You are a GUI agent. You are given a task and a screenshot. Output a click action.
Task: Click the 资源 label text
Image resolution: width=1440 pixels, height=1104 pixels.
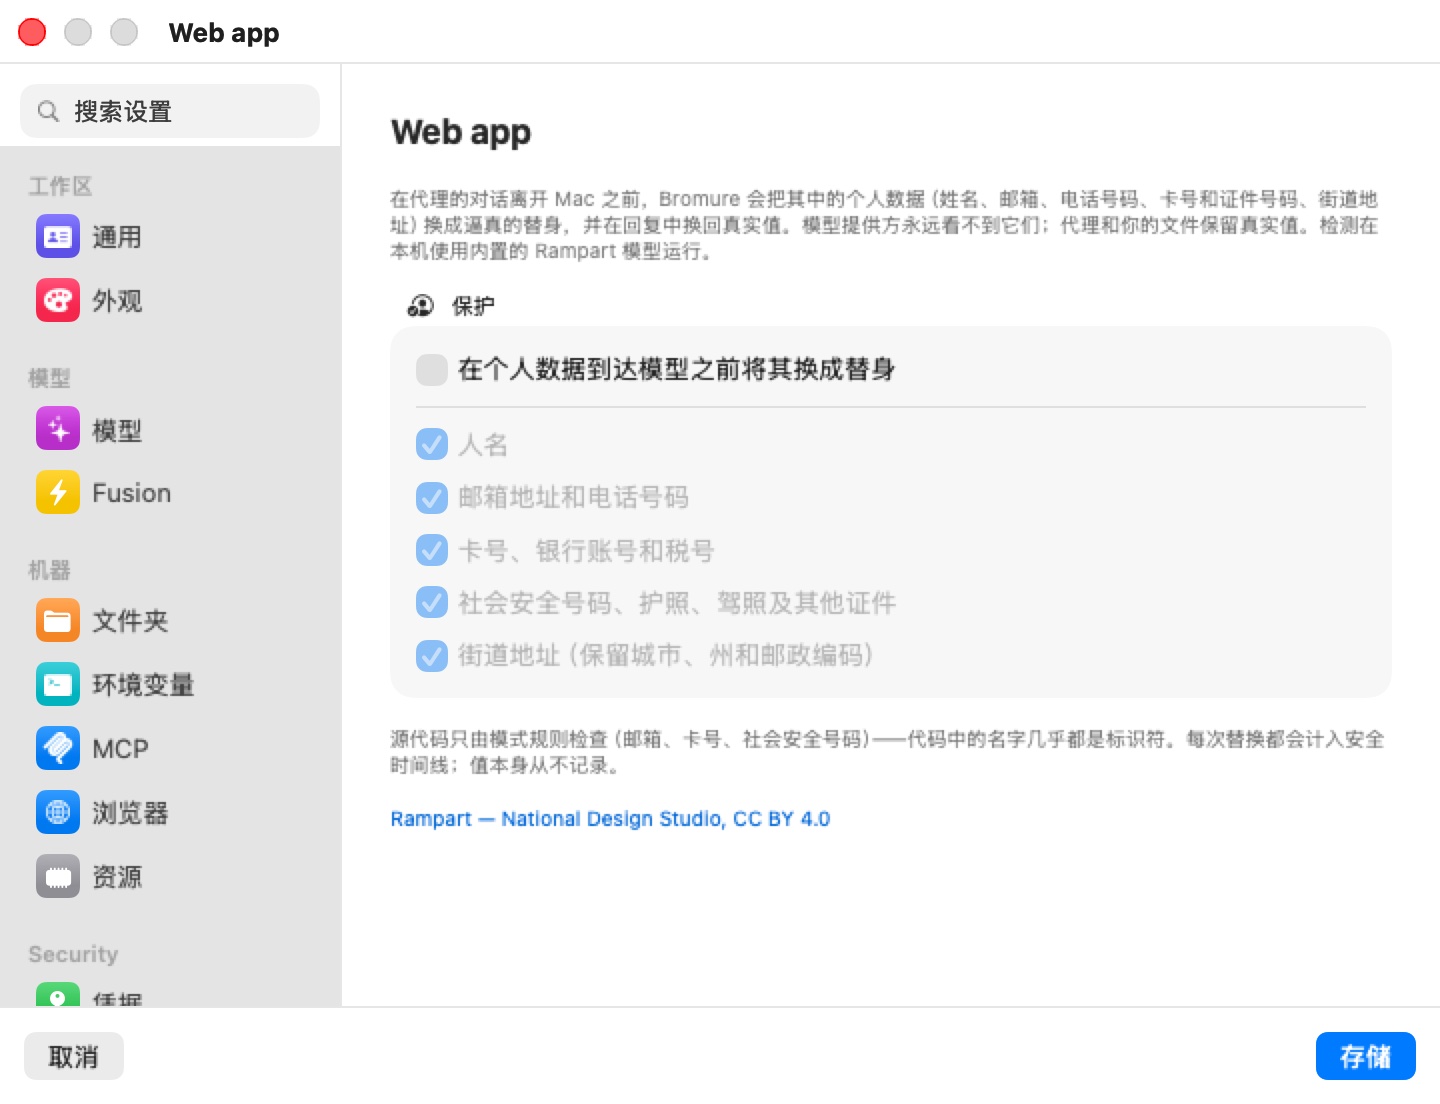click(117, 877)
